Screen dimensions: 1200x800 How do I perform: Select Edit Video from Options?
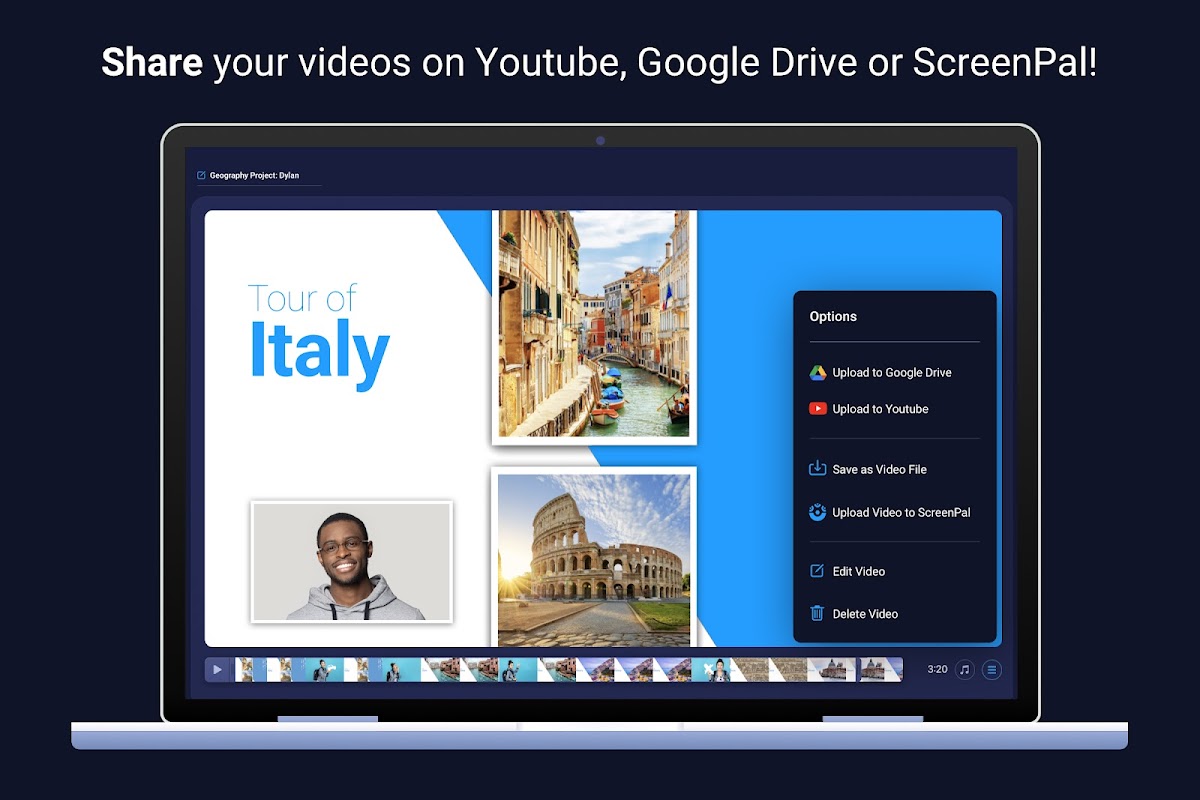point(846,571)
